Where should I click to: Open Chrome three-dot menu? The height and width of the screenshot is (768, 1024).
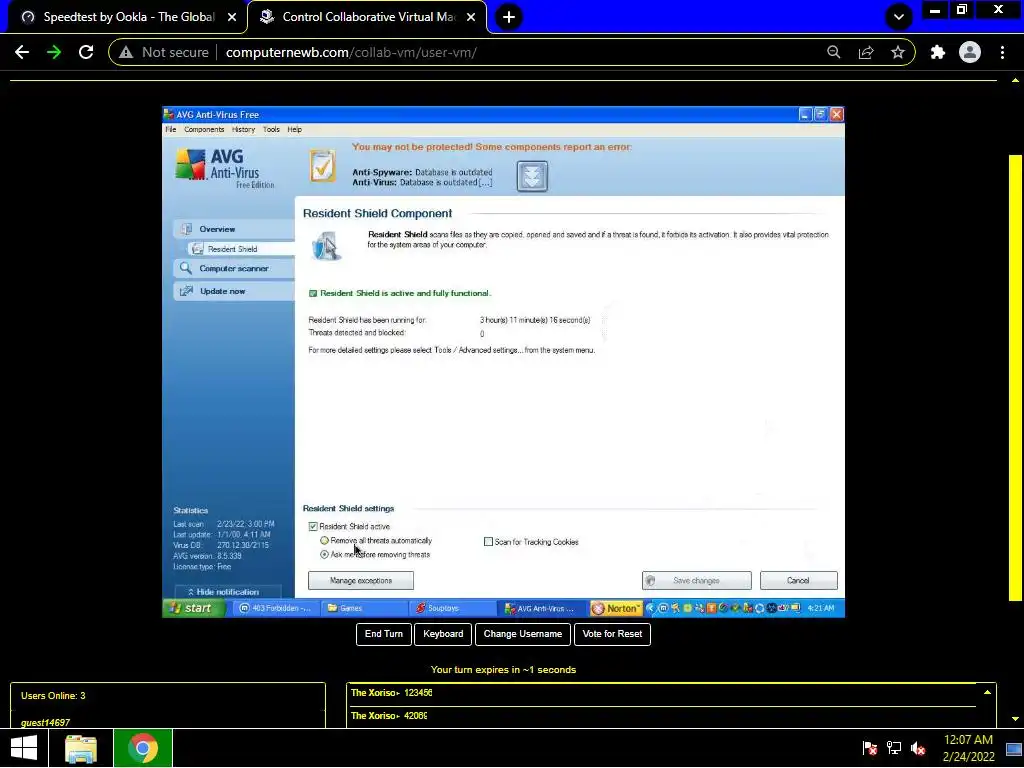coord(1002,52)
